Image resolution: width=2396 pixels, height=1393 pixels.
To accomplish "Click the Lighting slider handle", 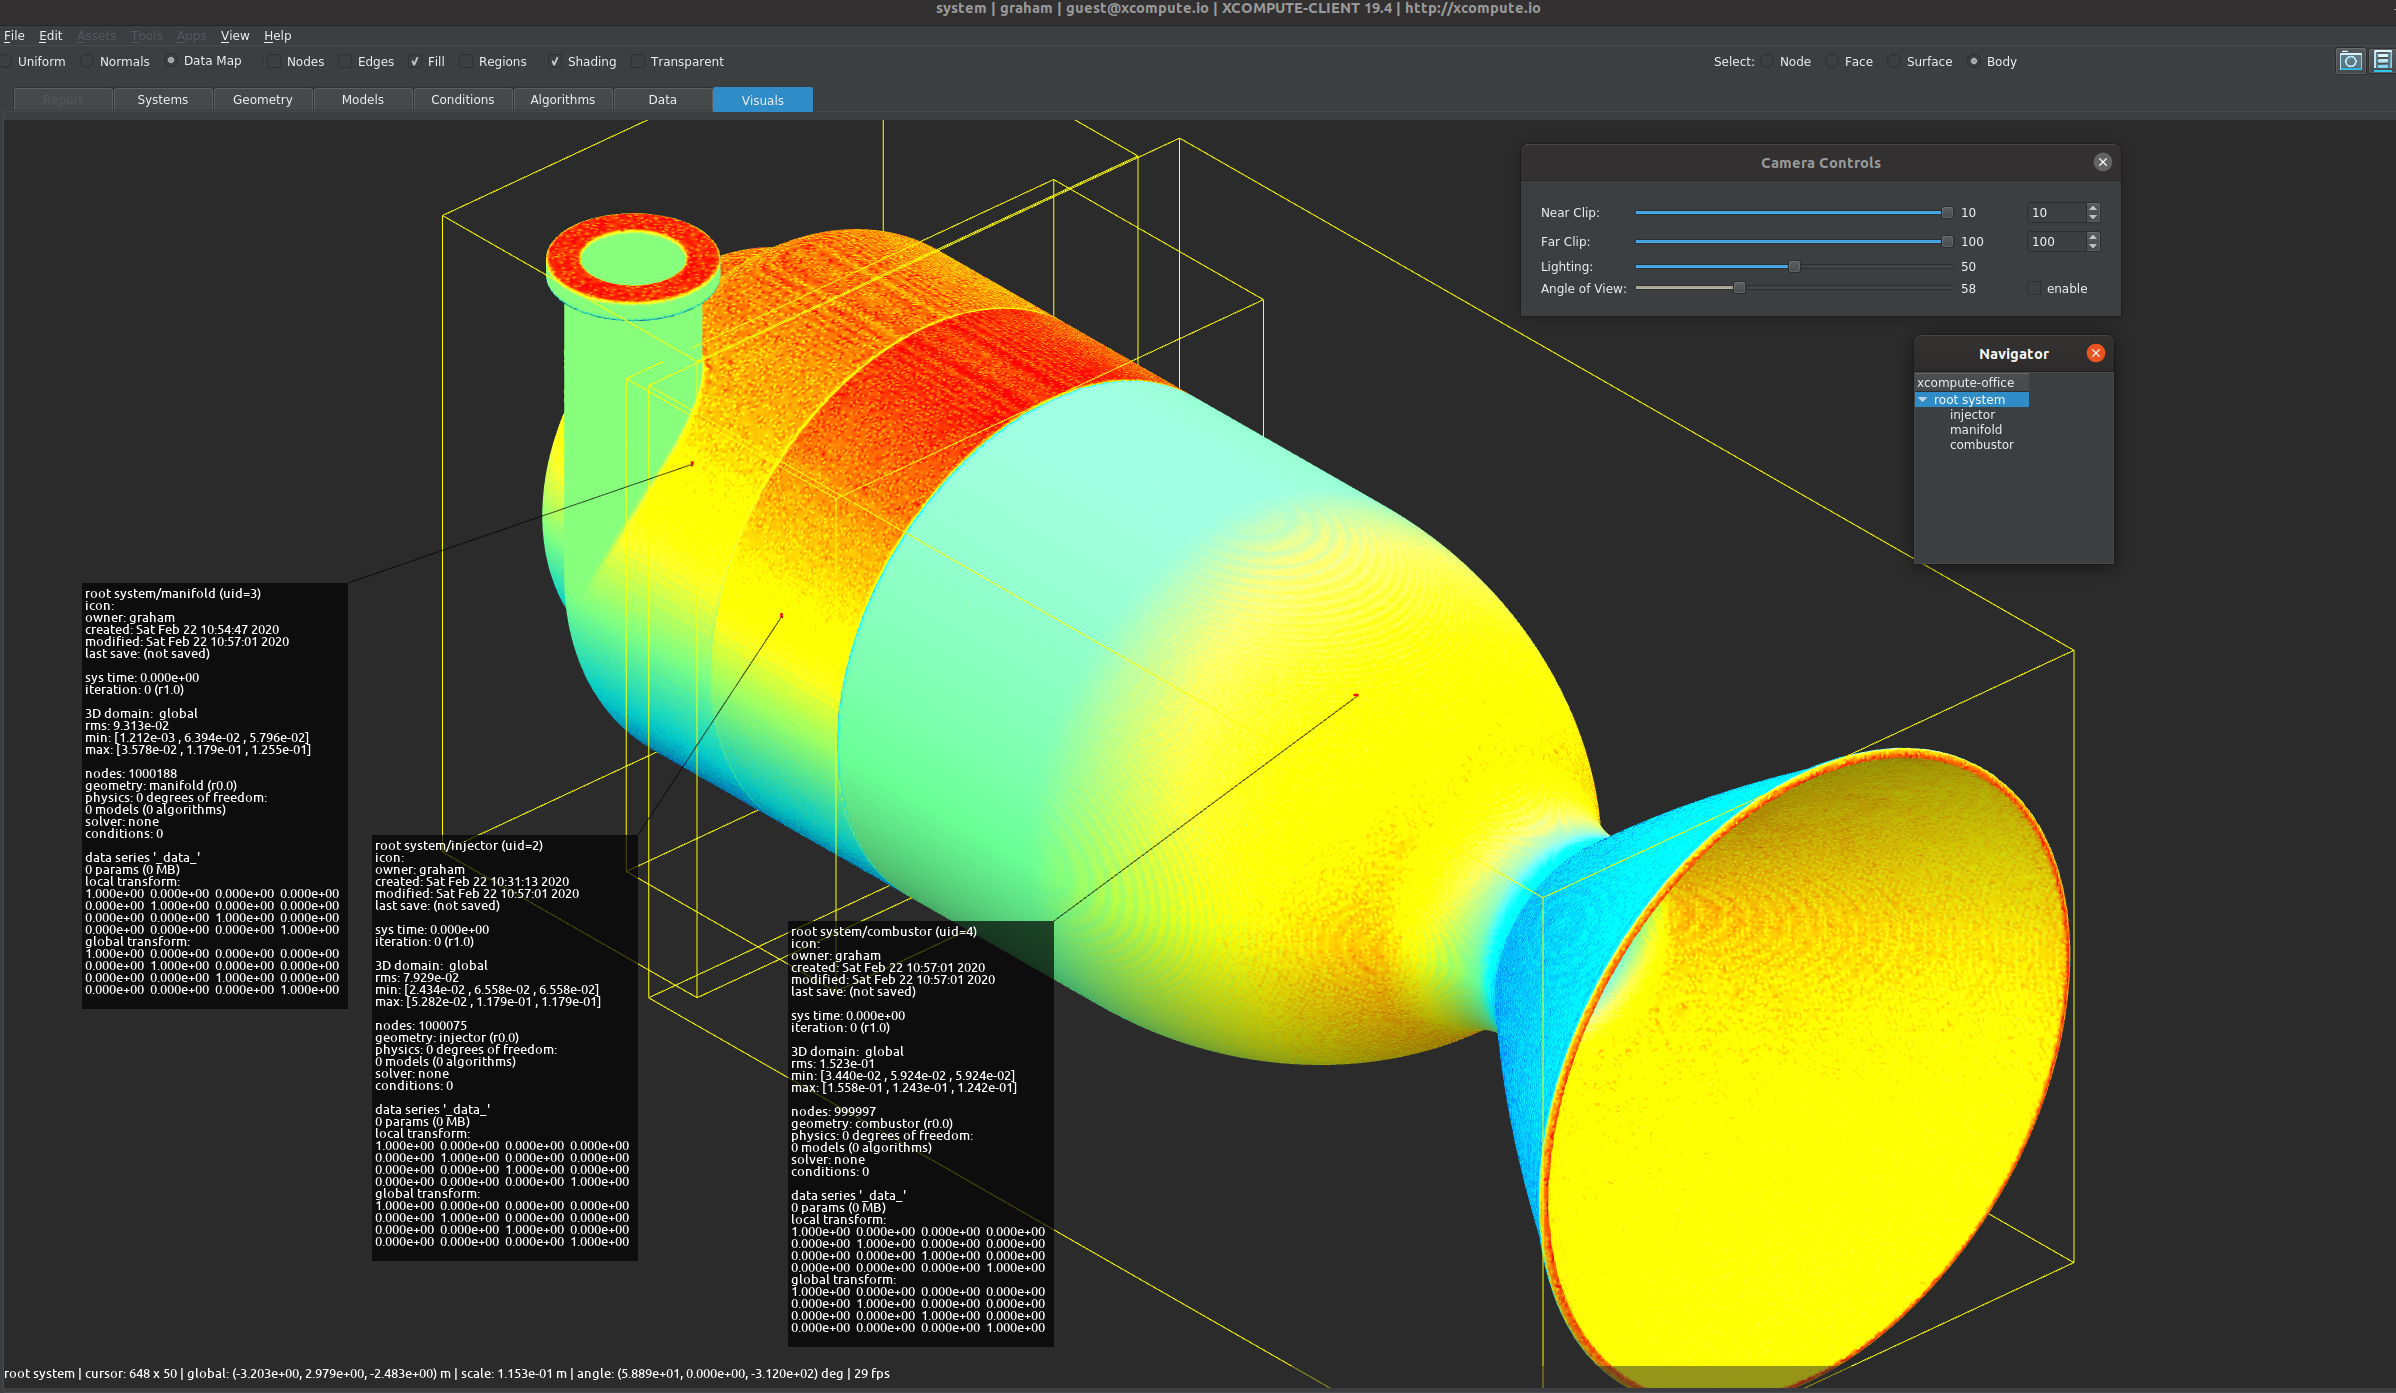I will click(x=1794, y=267).
